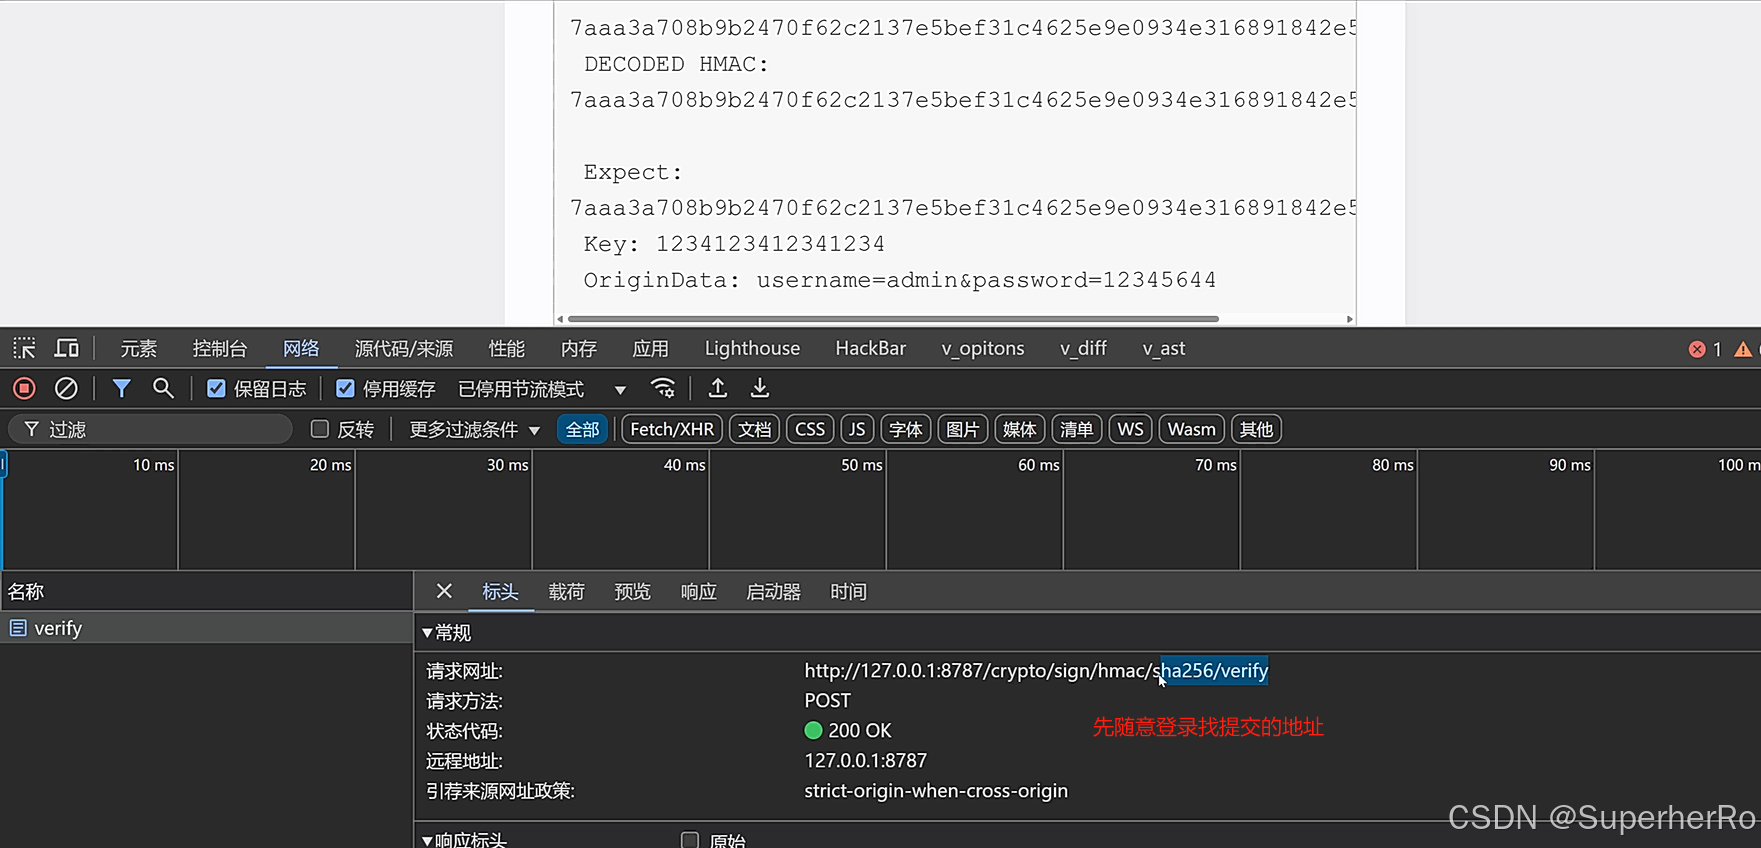The width and height of the screenshot is (1761, 848).
Task: Open the 性能 panel tab
Action: pyautogui.click(x=507, y=348)
